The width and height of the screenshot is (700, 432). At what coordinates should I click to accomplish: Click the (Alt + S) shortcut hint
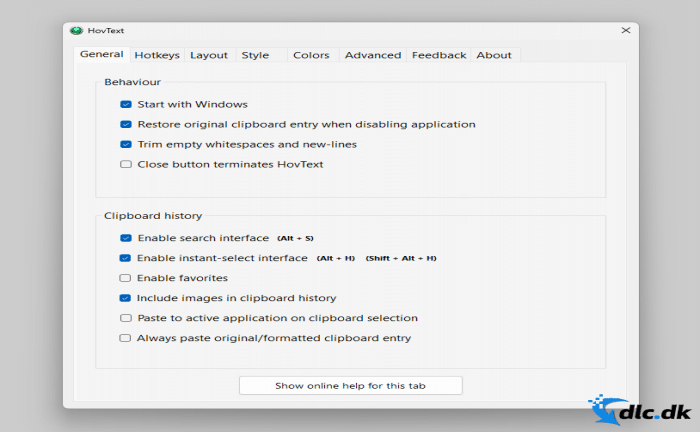(x=296, y=238)
